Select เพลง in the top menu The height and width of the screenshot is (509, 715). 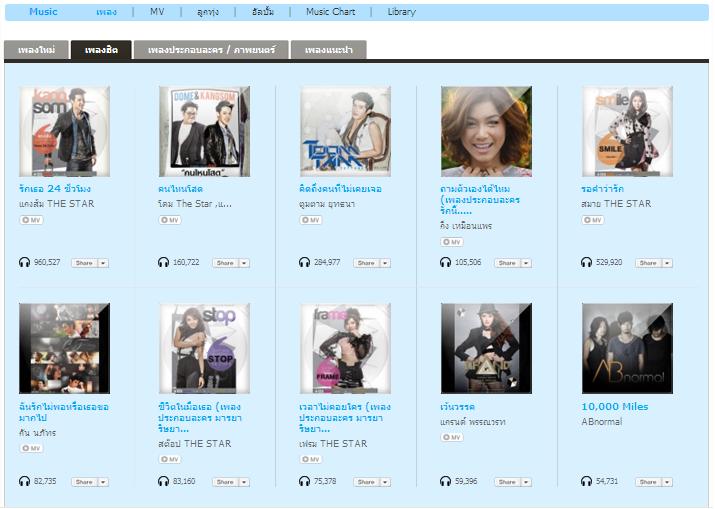pos(106,12)
